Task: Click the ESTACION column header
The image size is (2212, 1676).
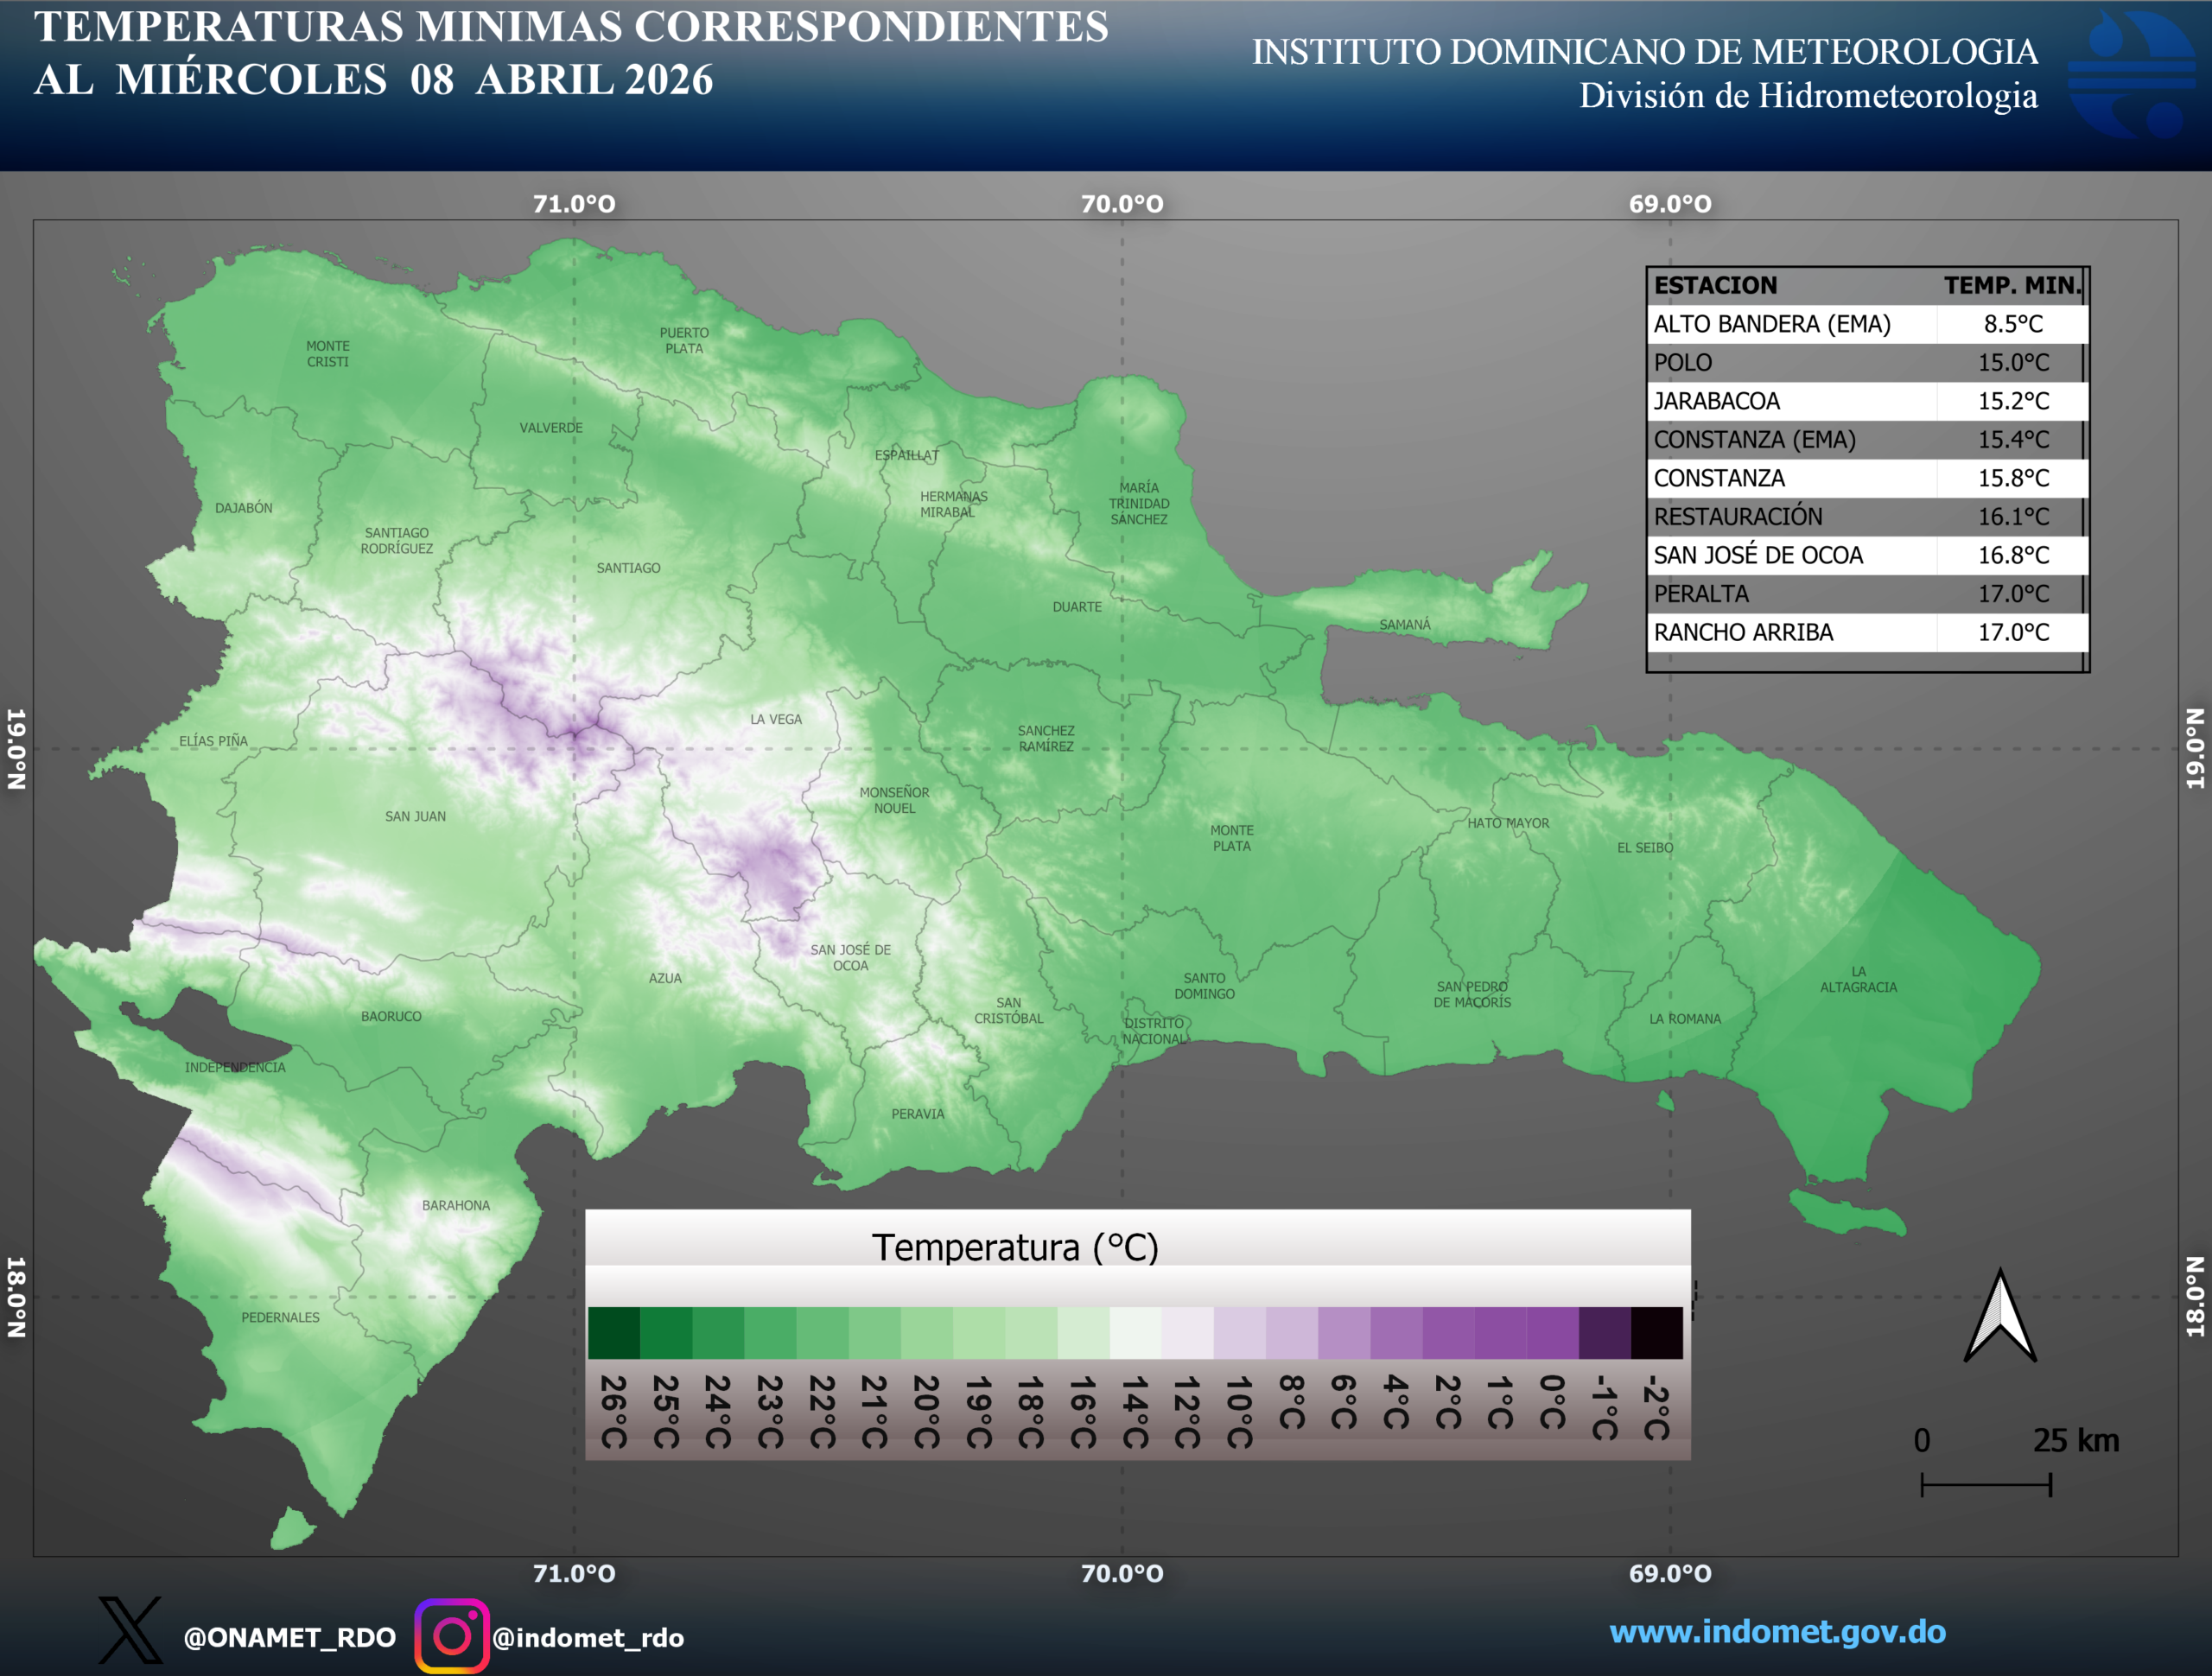Action: 1715,285
